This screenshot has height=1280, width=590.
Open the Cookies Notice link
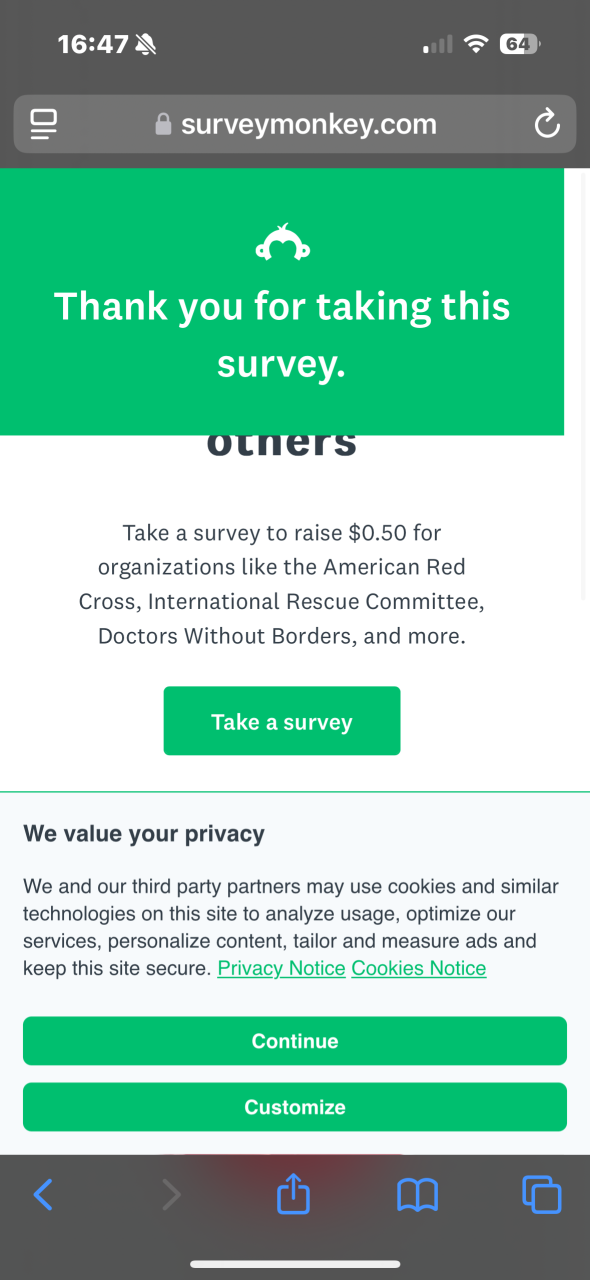(419, 968)
